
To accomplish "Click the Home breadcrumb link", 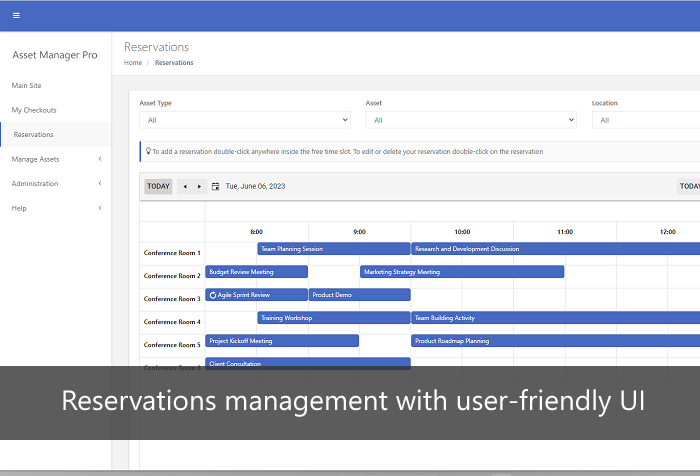I will click(x=133, y=63).
